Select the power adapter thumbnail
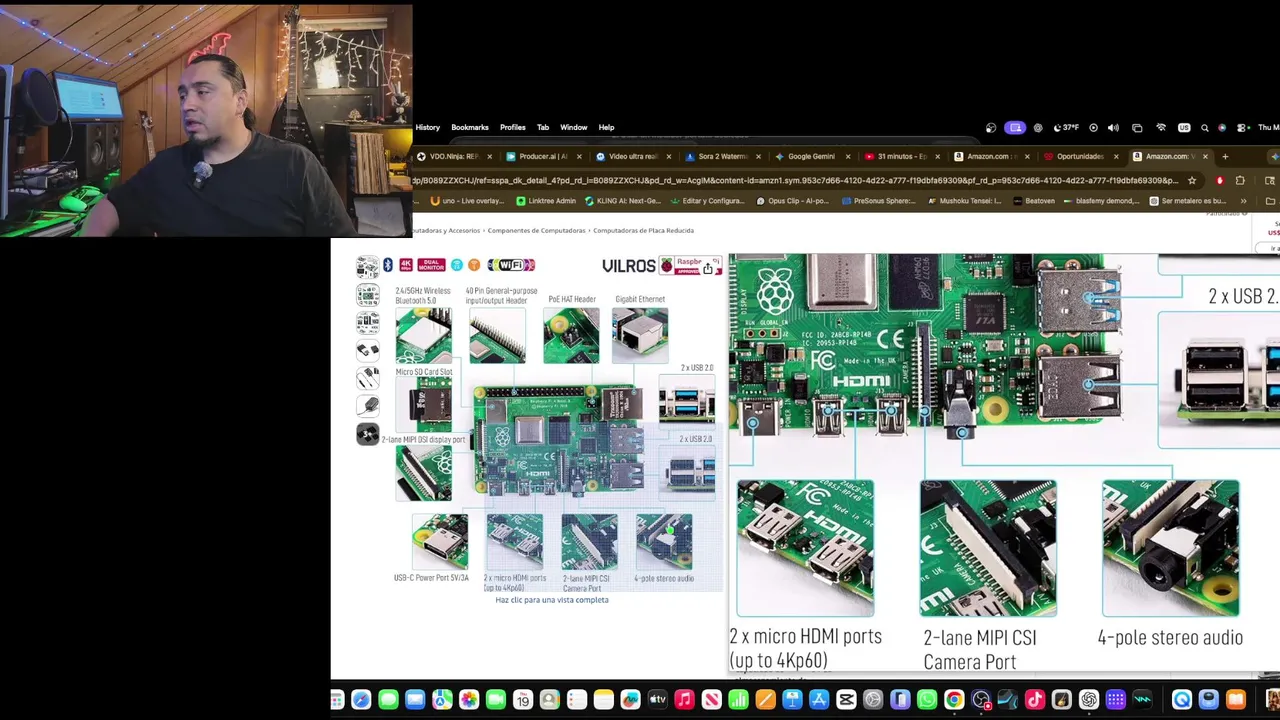 tap(368, 406)
